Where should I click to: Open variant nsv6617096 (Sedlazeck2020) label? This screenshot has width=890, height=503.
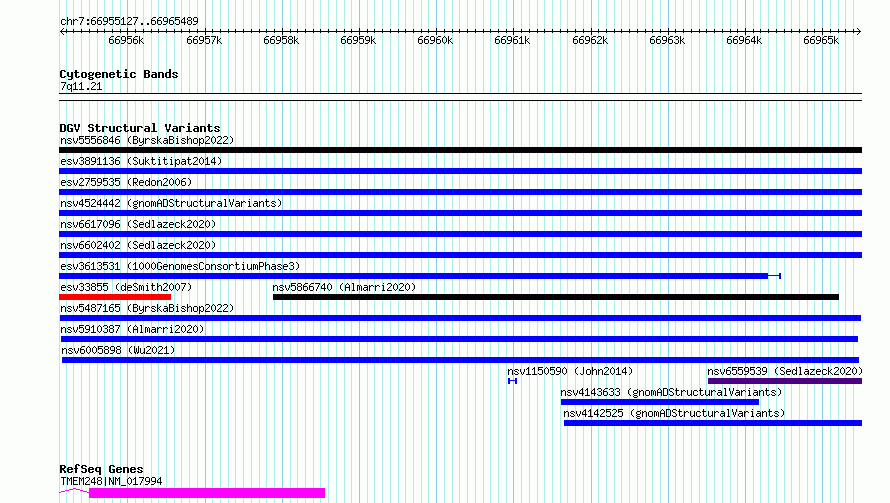[138, 224]
